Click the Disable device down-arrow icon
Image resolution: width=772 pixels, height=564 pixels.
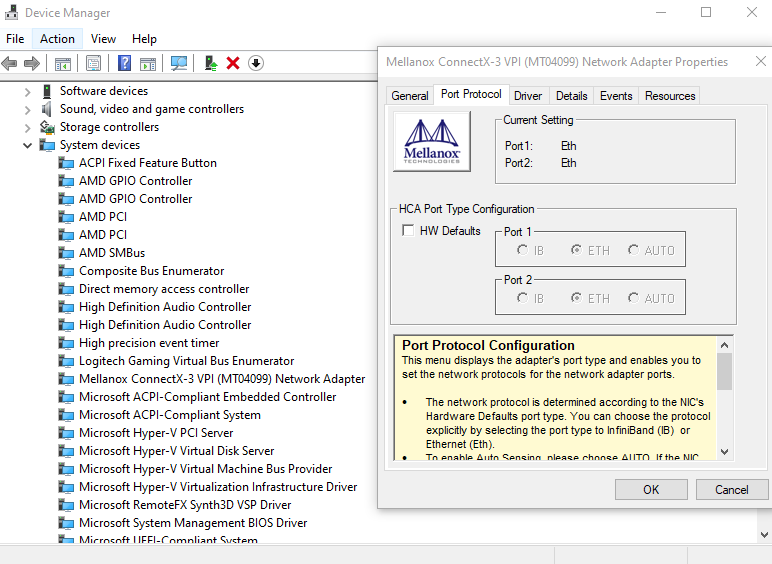tap(256, 63)
